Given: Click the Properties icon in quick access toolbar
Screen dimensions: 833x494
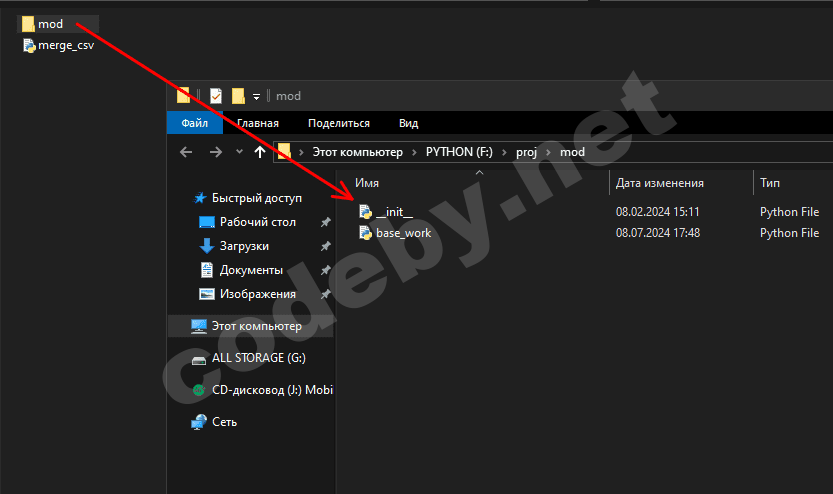Looking at the screenshot, I should 216,96.
